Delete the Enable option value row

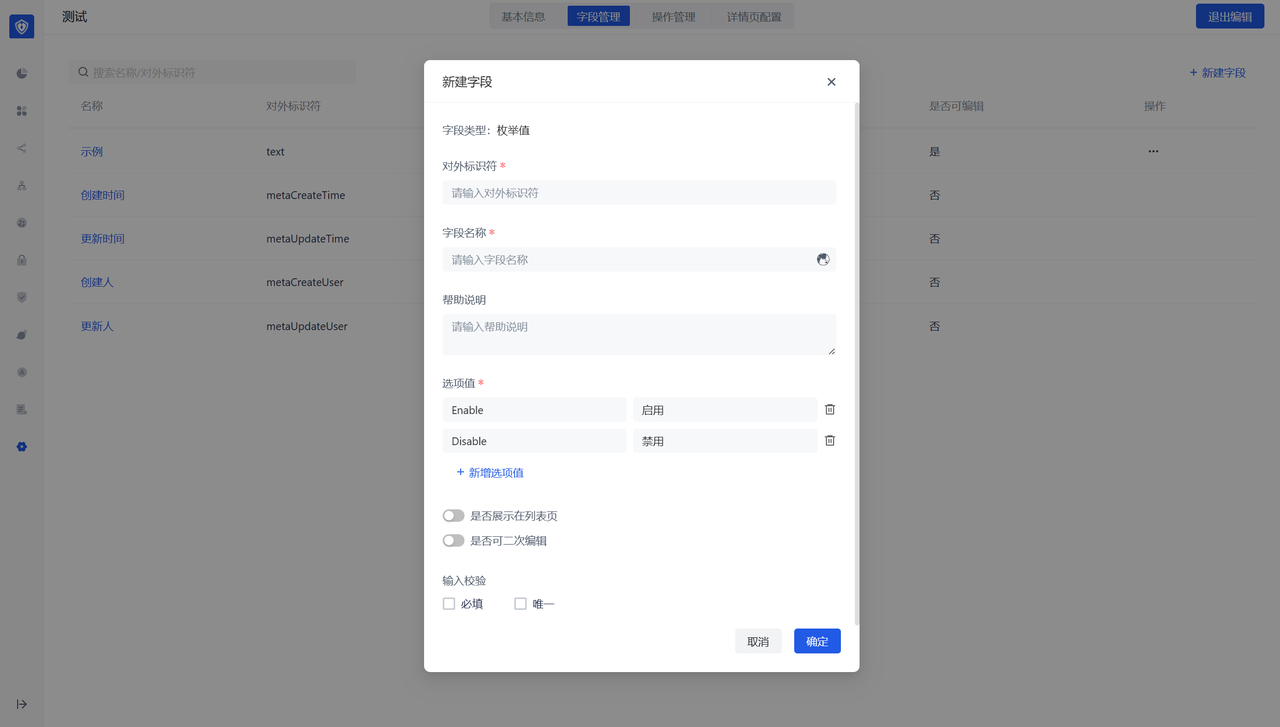830,409
